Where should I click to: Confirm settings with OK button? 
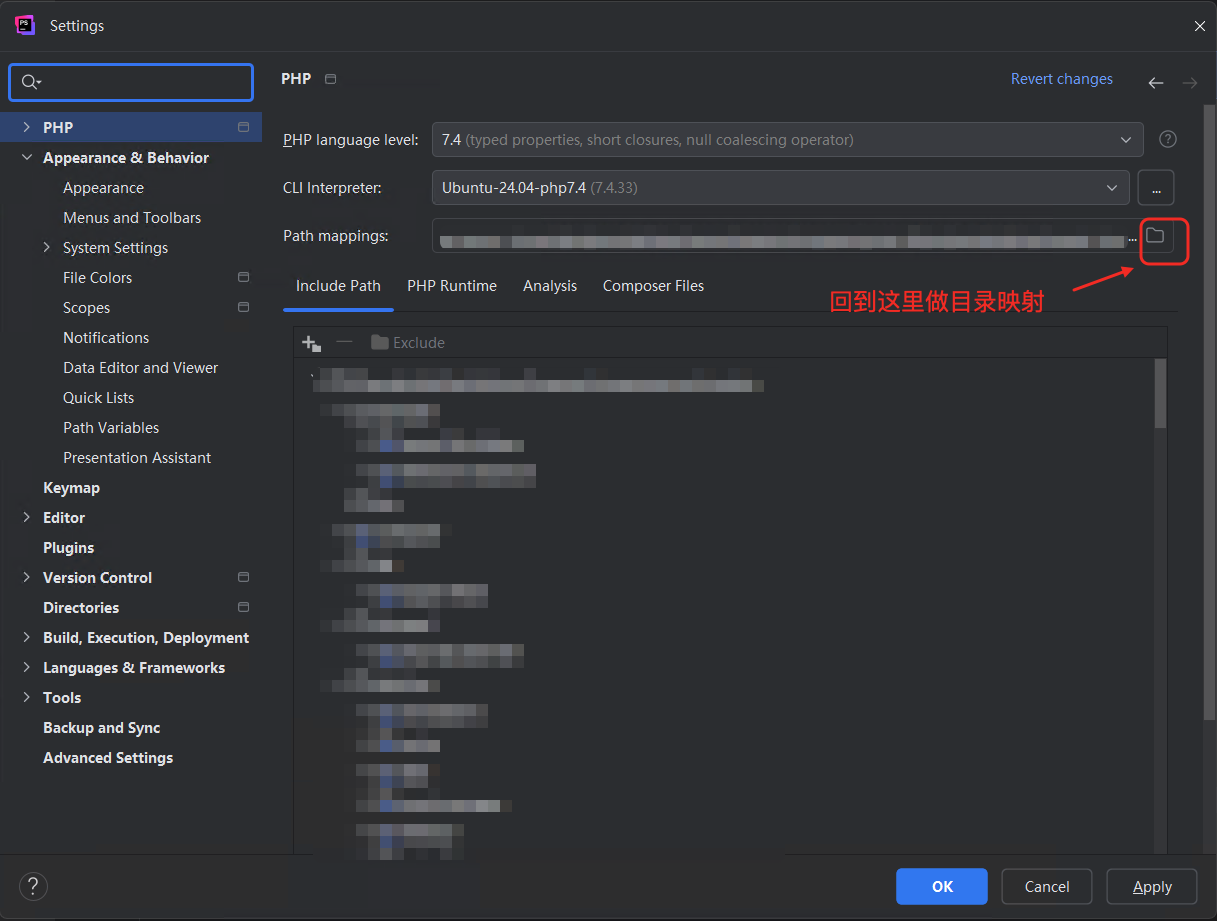coord(942,886)
